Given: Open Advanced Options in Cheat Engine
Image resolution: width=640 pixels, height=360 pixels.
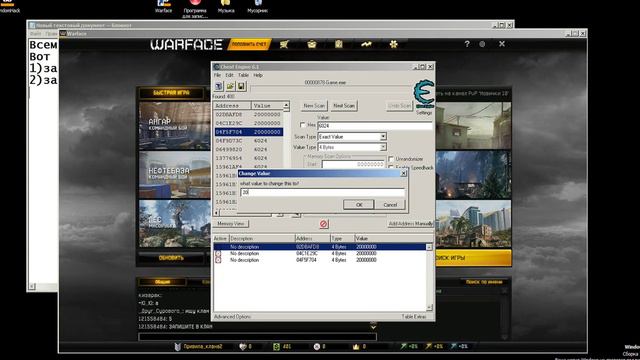Looking at the screenshot, I should point(232,317).
